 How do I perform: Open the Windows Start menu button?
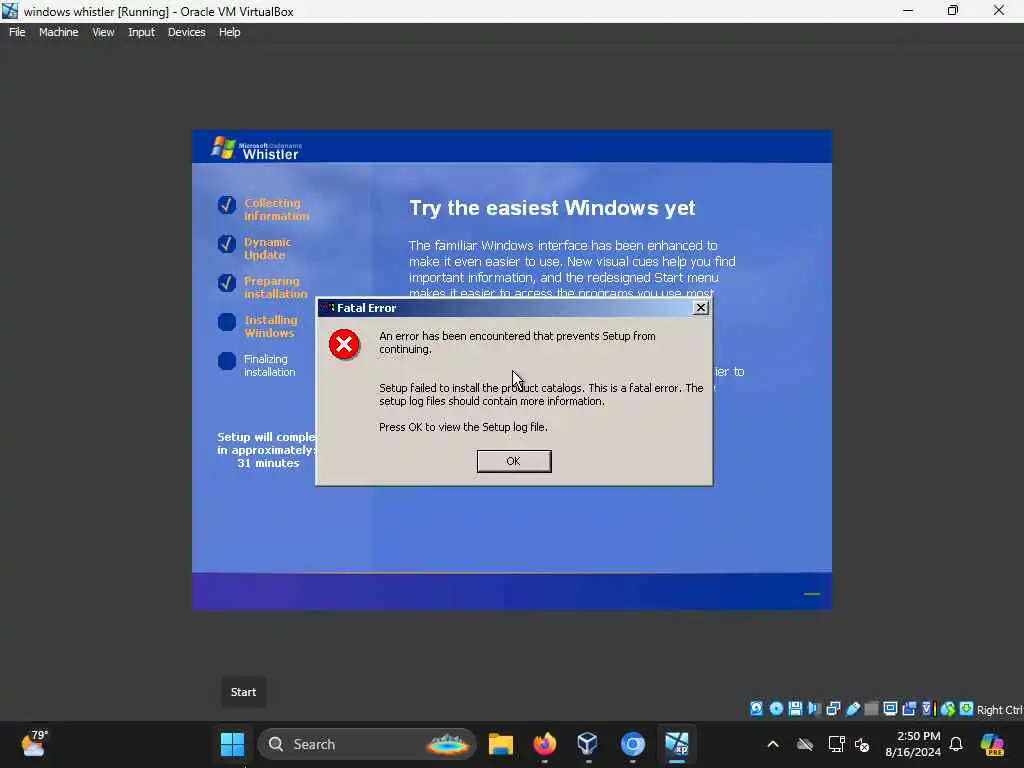pos(232,744)
